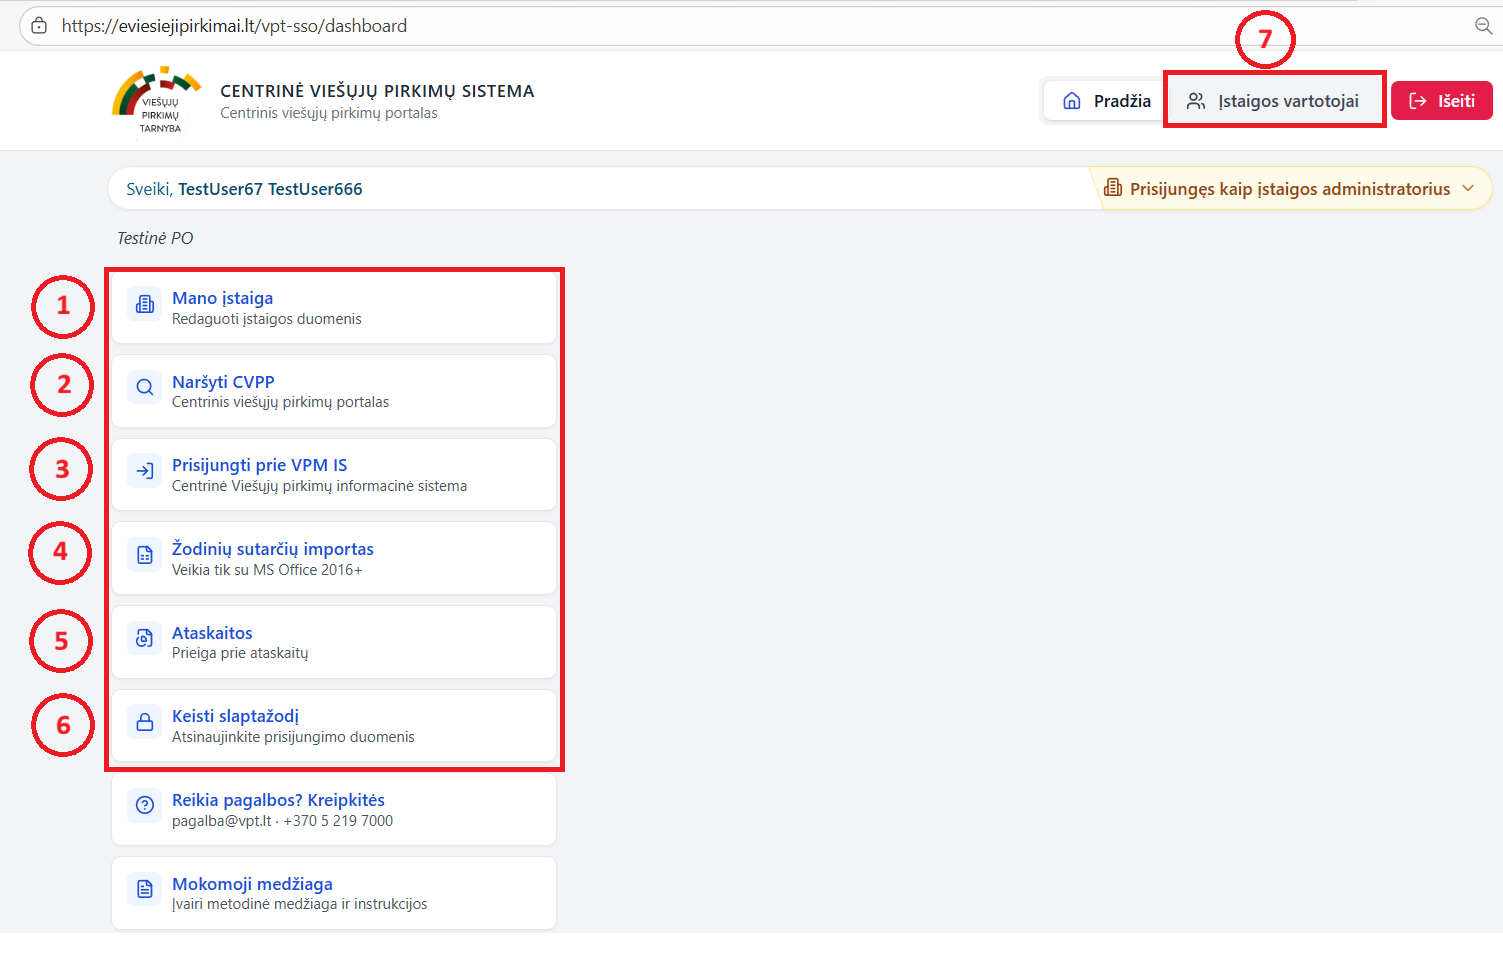Viewport: 1503px width, 963px height.
Task: Click header subtitle Centrinis viešųjų pirkimų portalas
Action: [x=329, y=113]
